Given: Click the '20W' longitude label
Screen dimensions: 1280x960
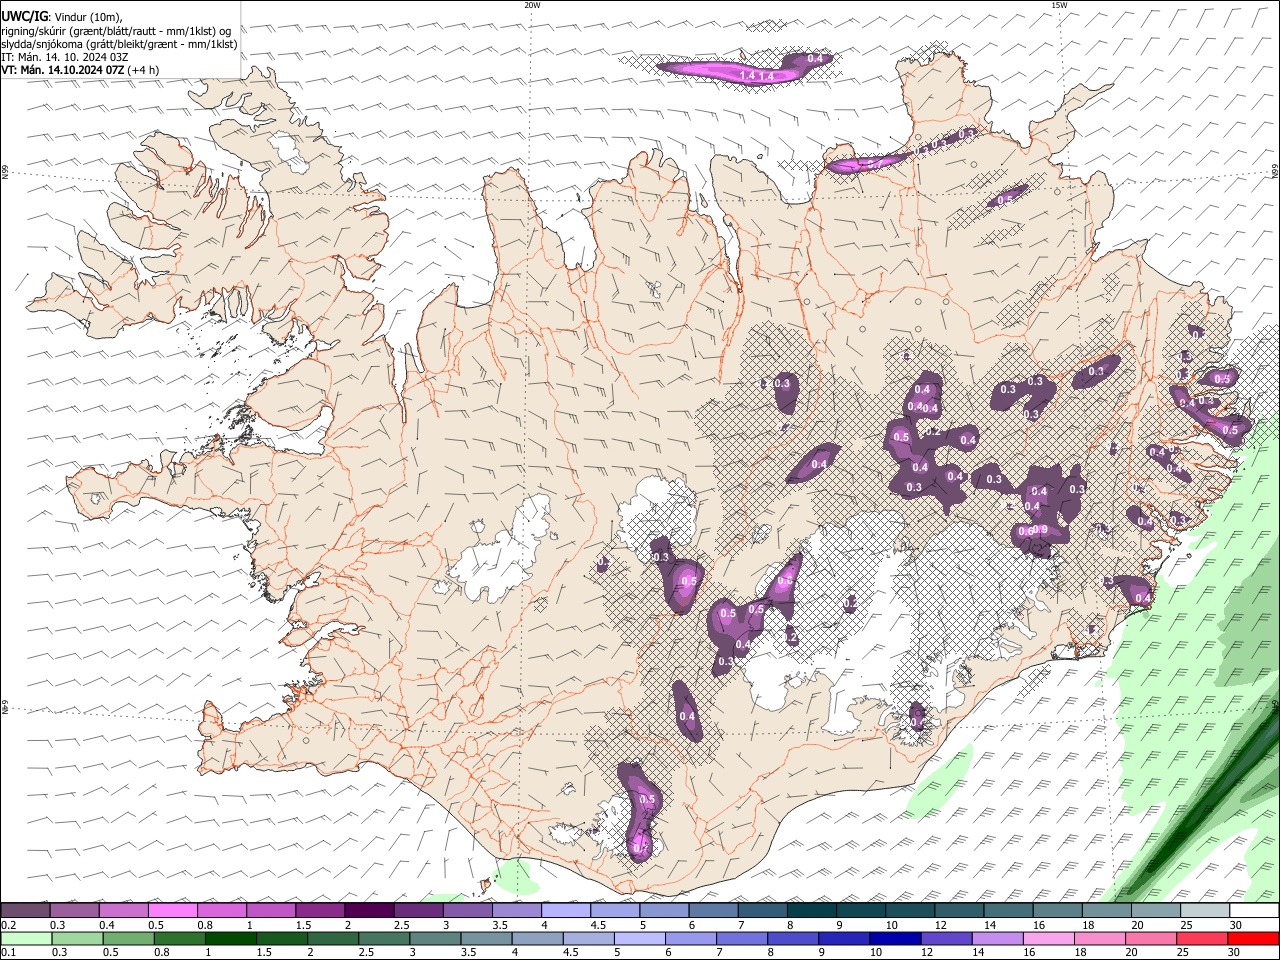Looking at the screenshot, I should click(532, 5).
